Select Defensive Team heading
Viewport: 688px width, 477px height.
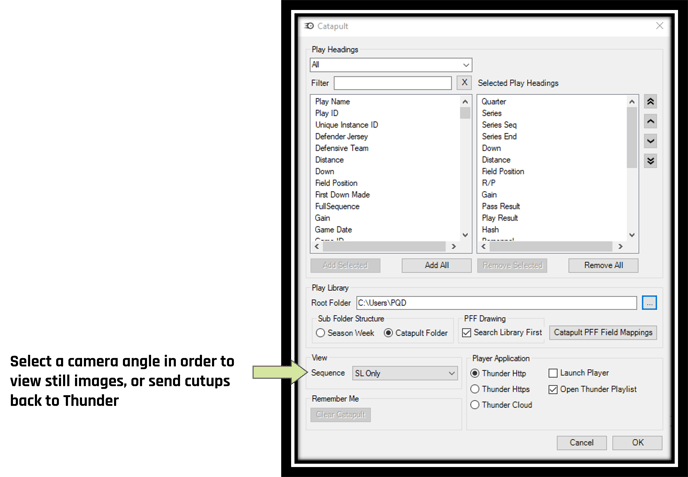[341, 148]
